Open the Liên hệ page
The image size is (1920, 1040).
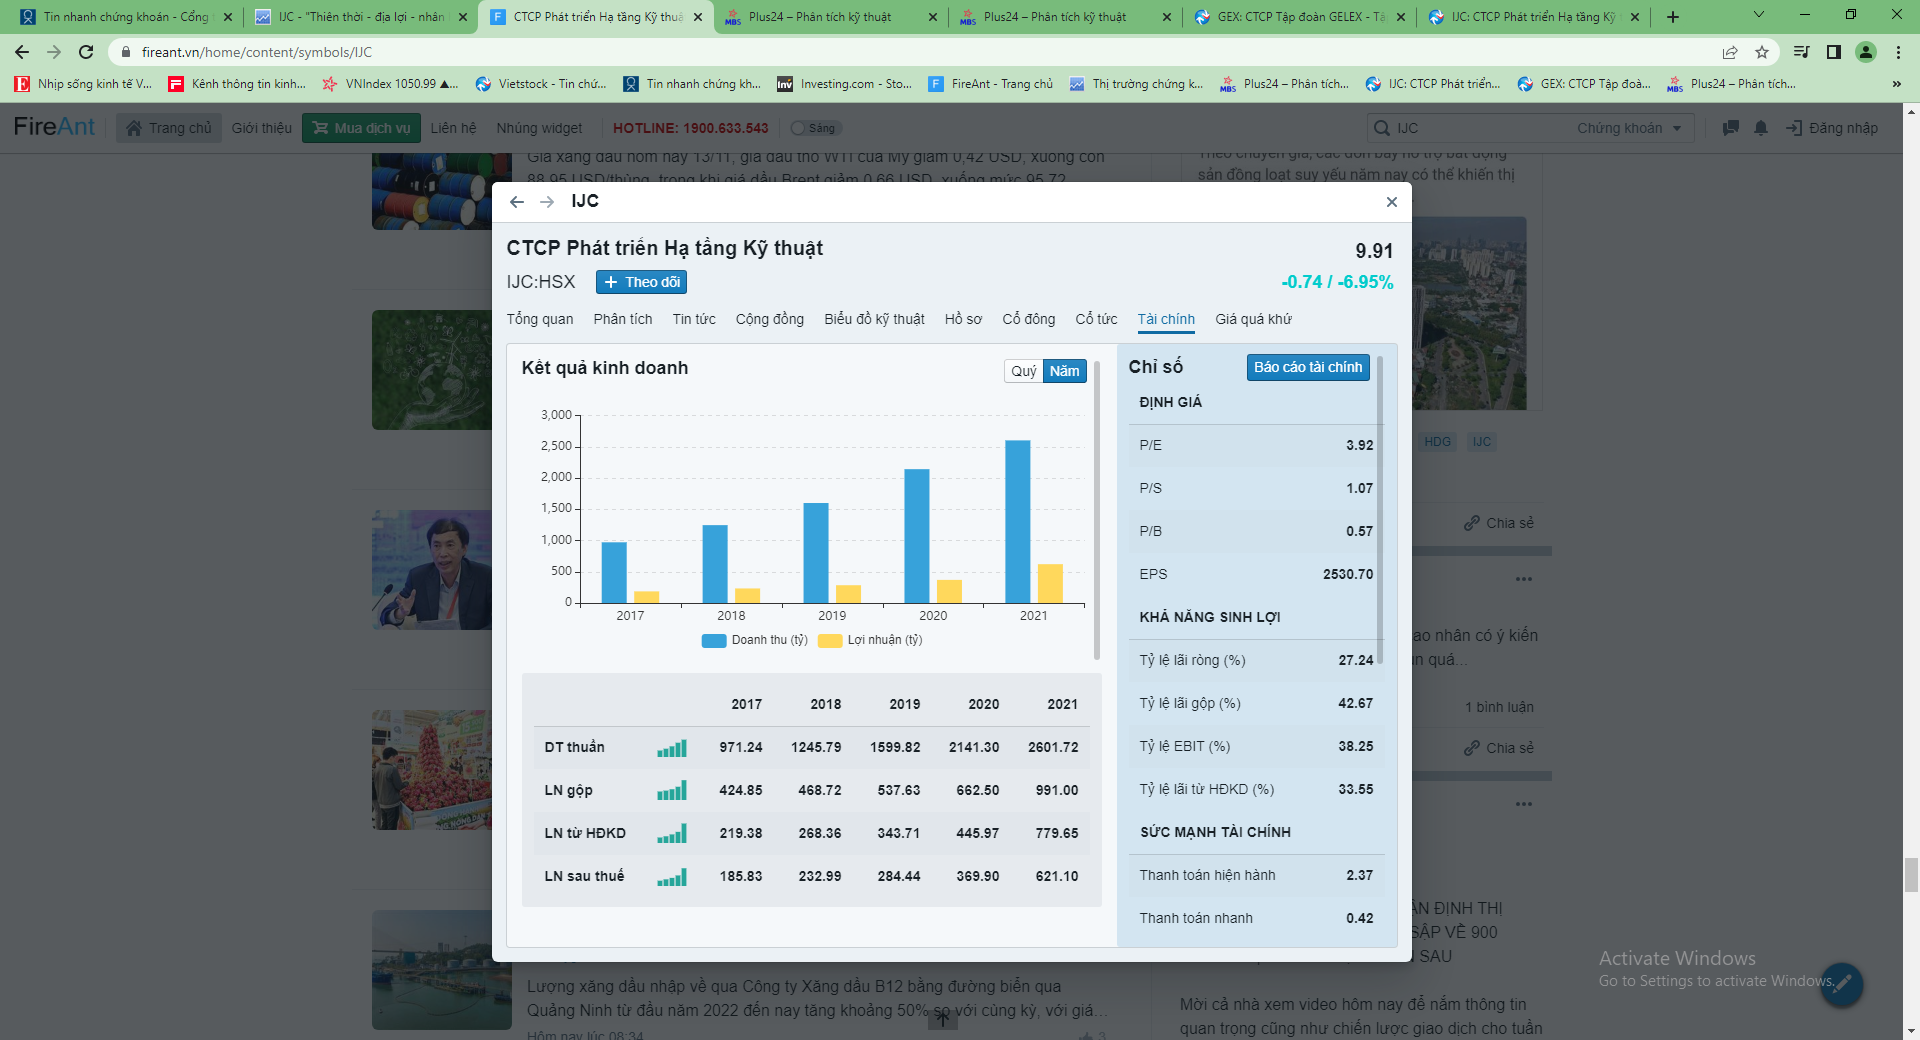point(453,128)
